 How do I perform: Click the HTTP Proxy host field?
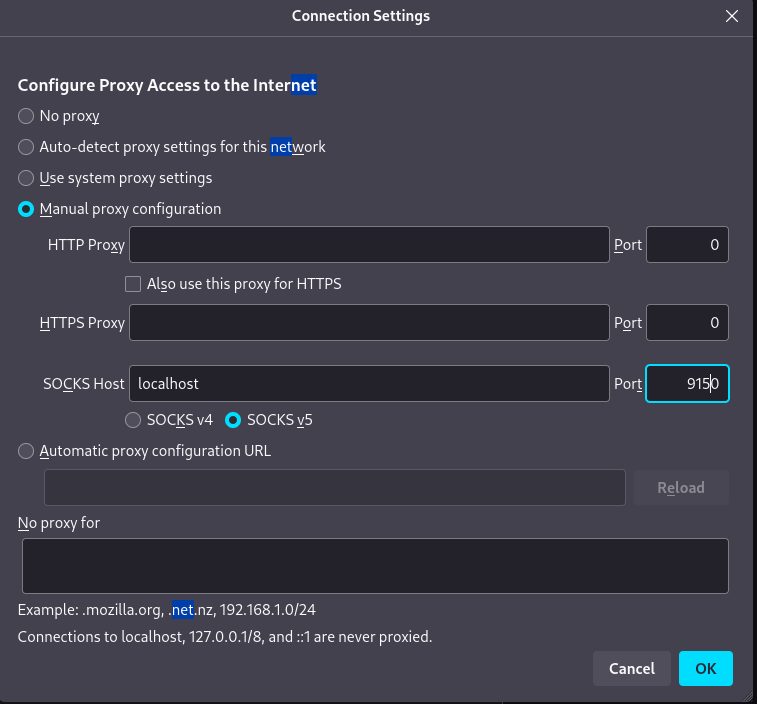[x=369, y=245]
